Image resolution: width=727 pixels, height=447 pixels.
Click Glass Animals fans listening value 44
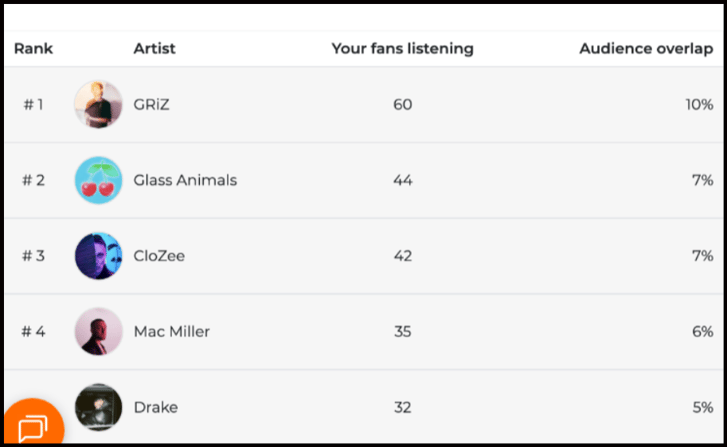point(402,181)
